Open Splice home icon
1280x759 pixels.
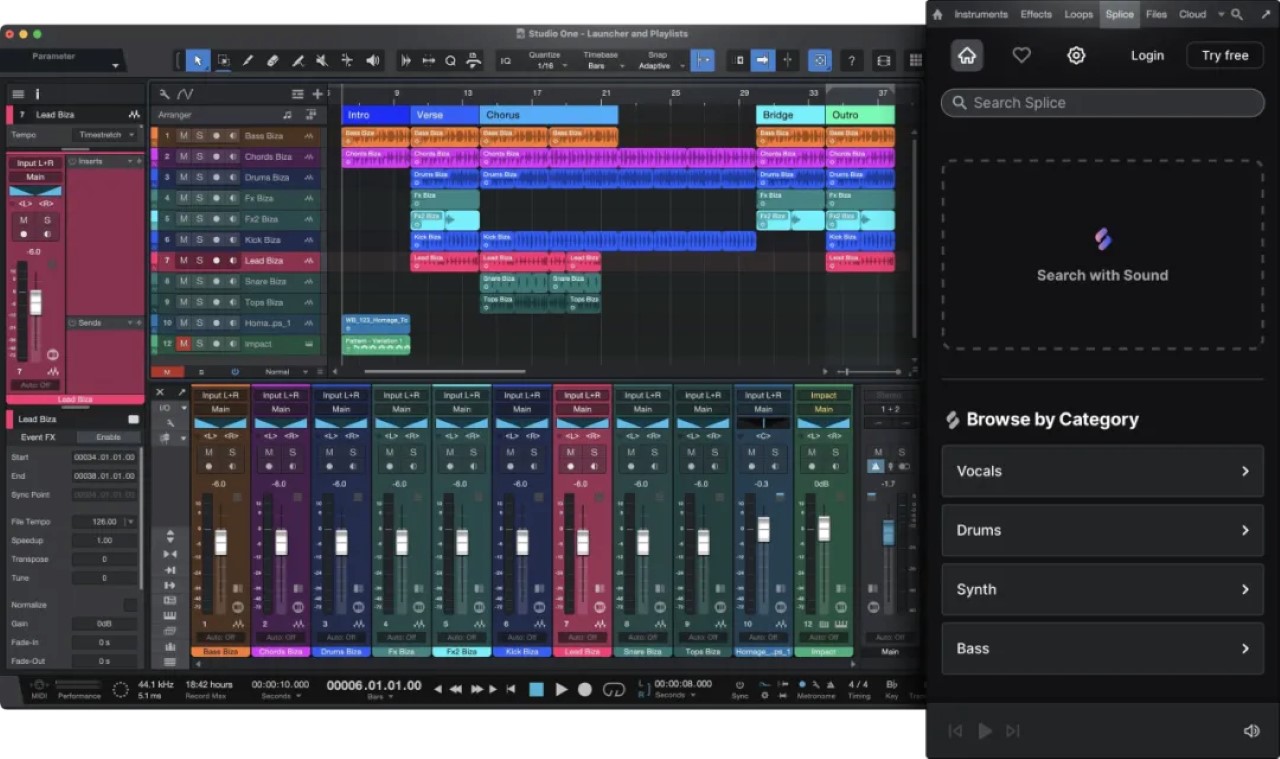point(967,55)
